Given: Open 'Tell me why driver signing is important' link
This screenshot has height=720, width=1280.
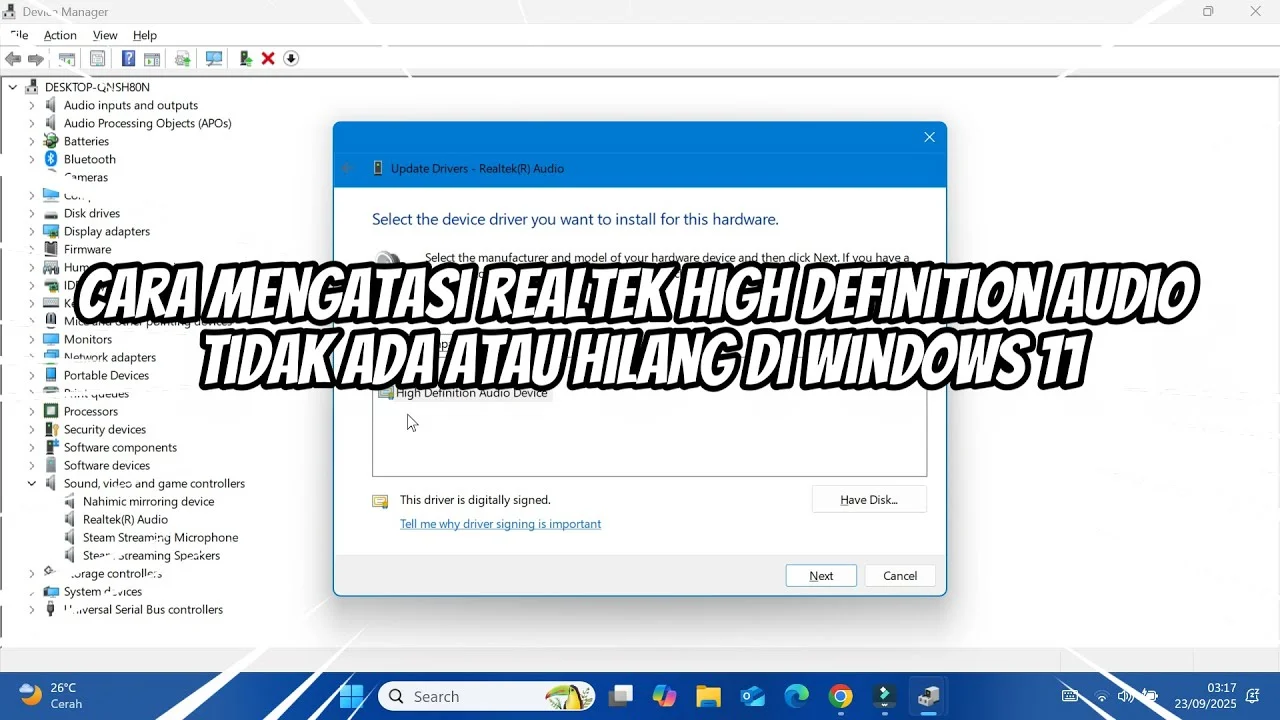Looking at the screenshot, I should [500, 524].
